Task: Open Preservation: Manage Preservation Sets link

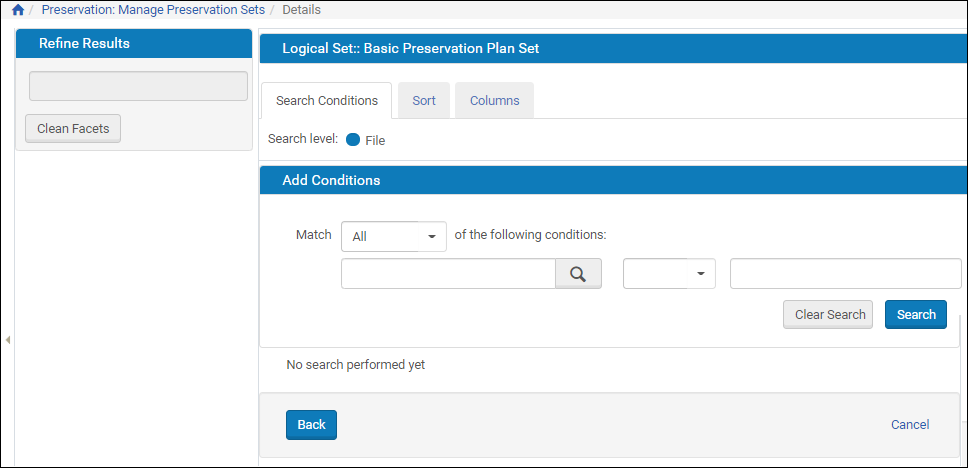Action: pyautogui.click(x=153, y=10)
